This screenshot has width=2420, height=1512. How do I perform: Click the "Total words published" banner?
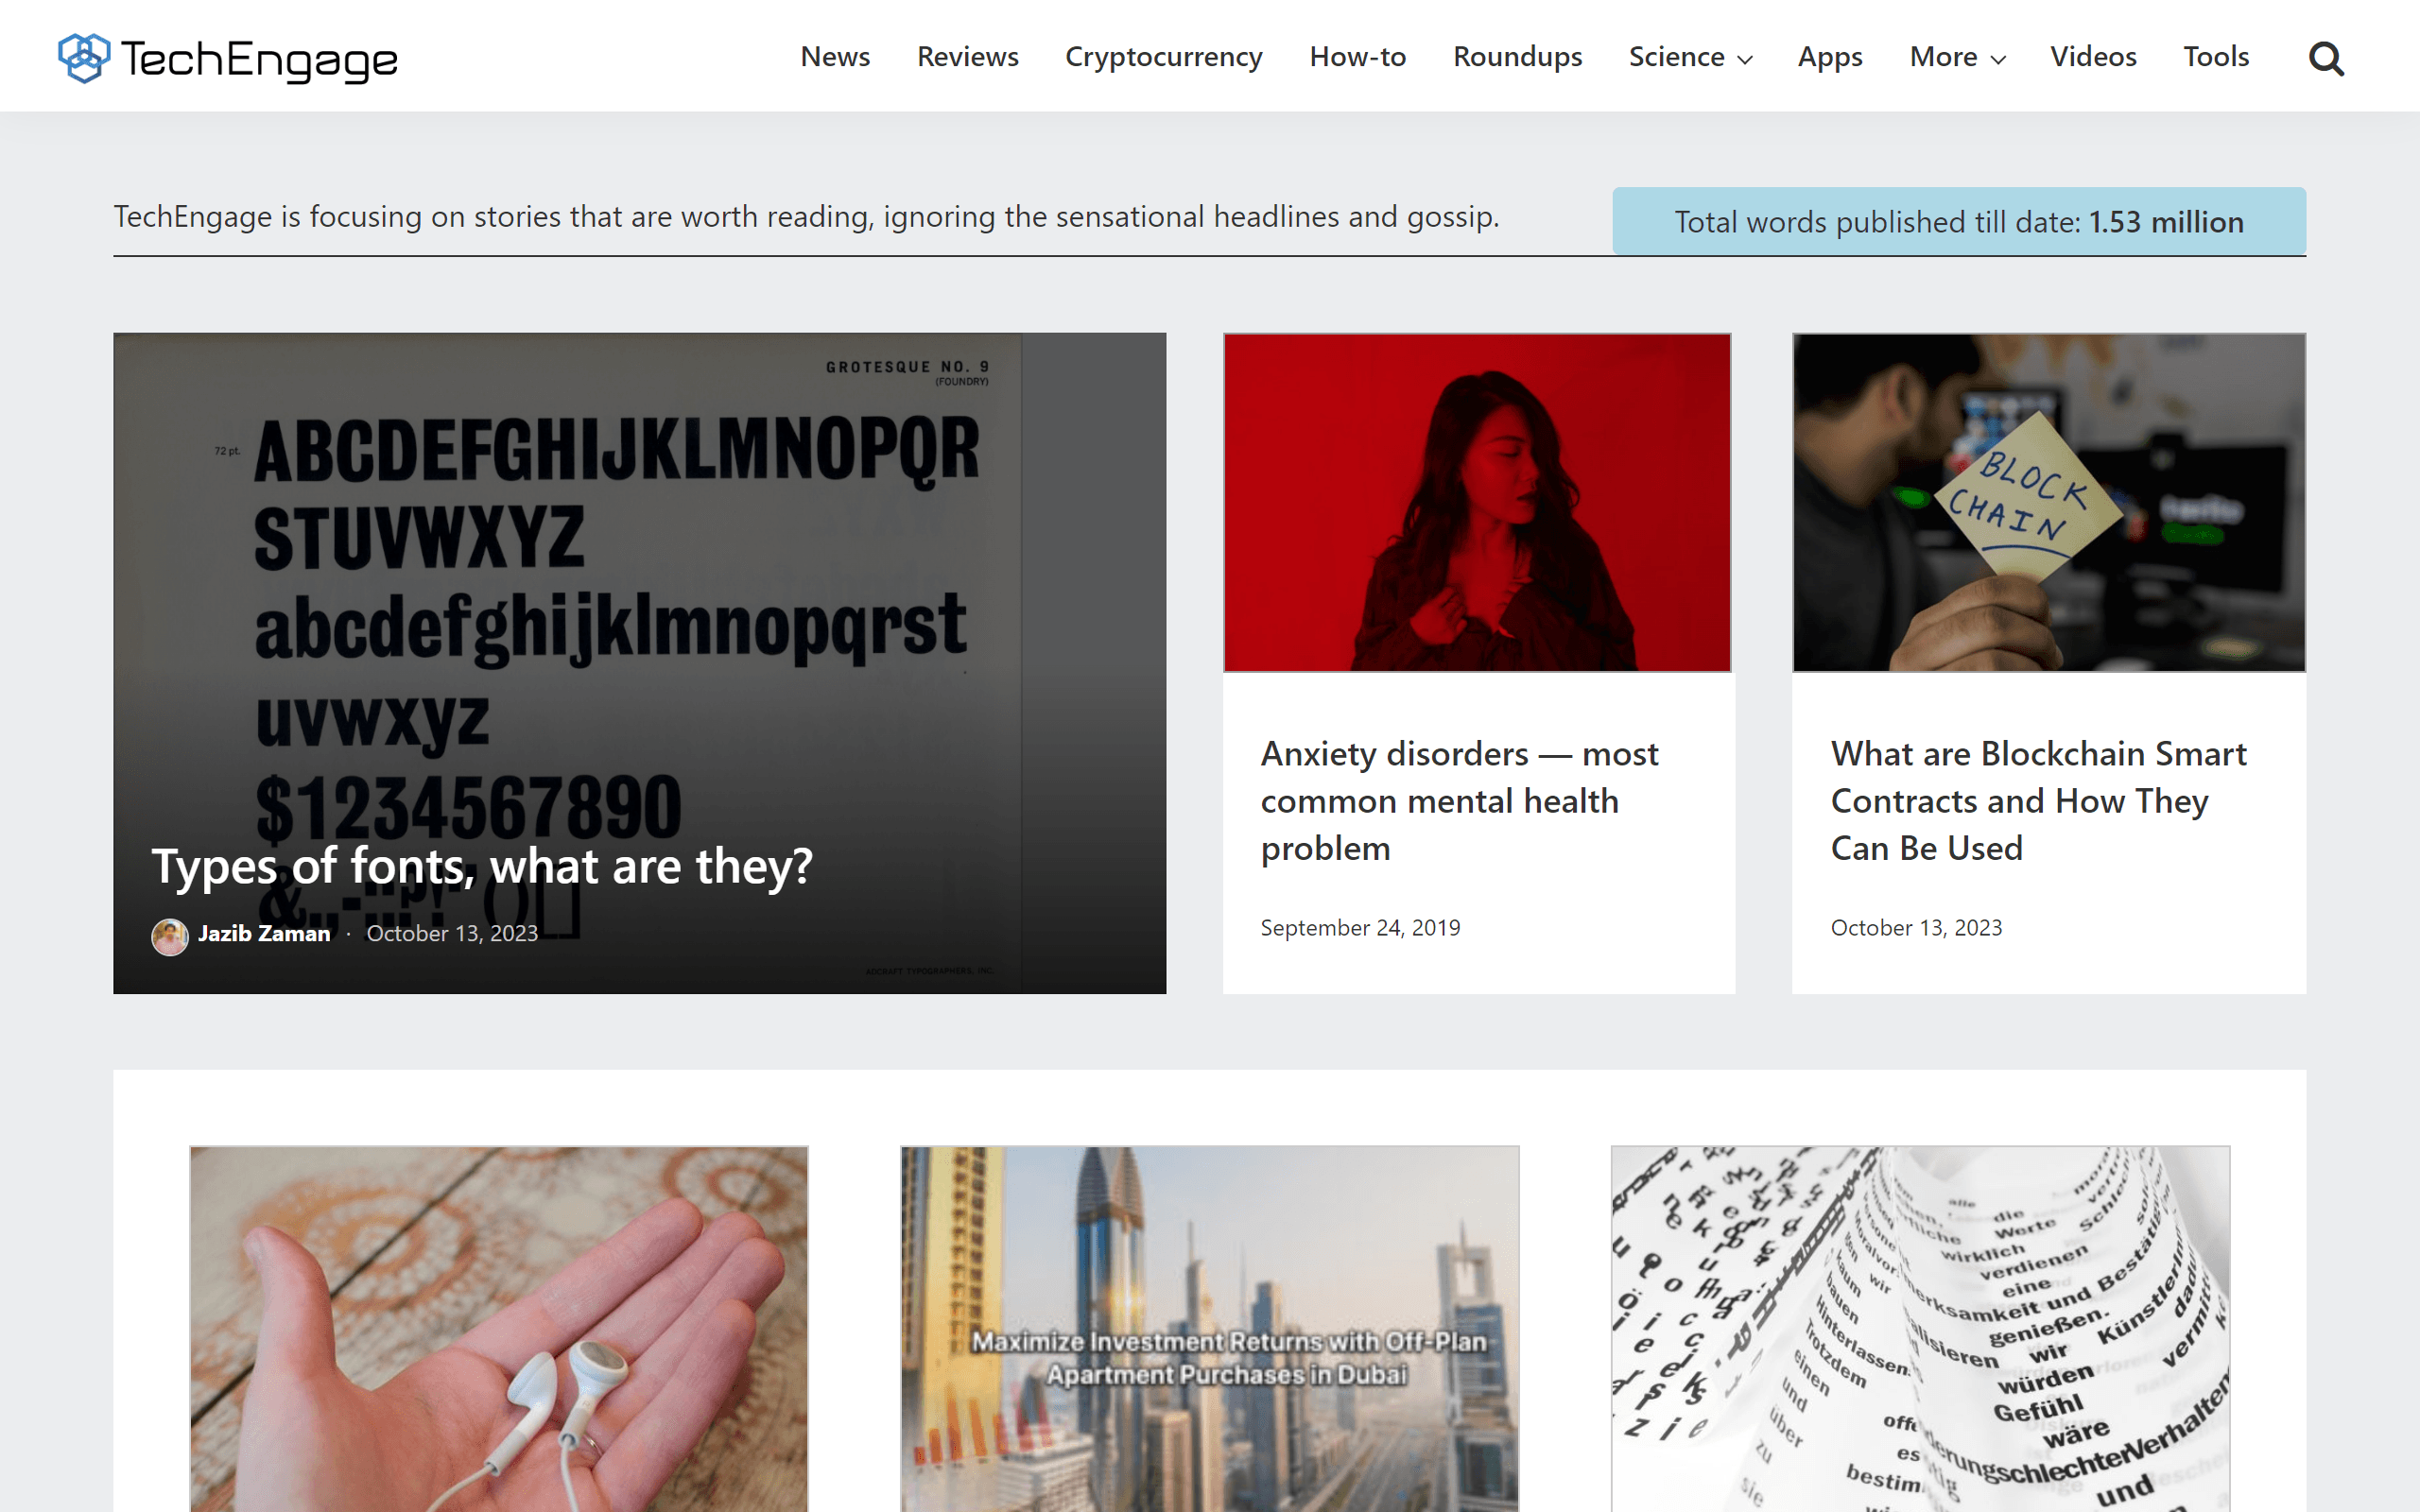click(x=1959, y=221)
